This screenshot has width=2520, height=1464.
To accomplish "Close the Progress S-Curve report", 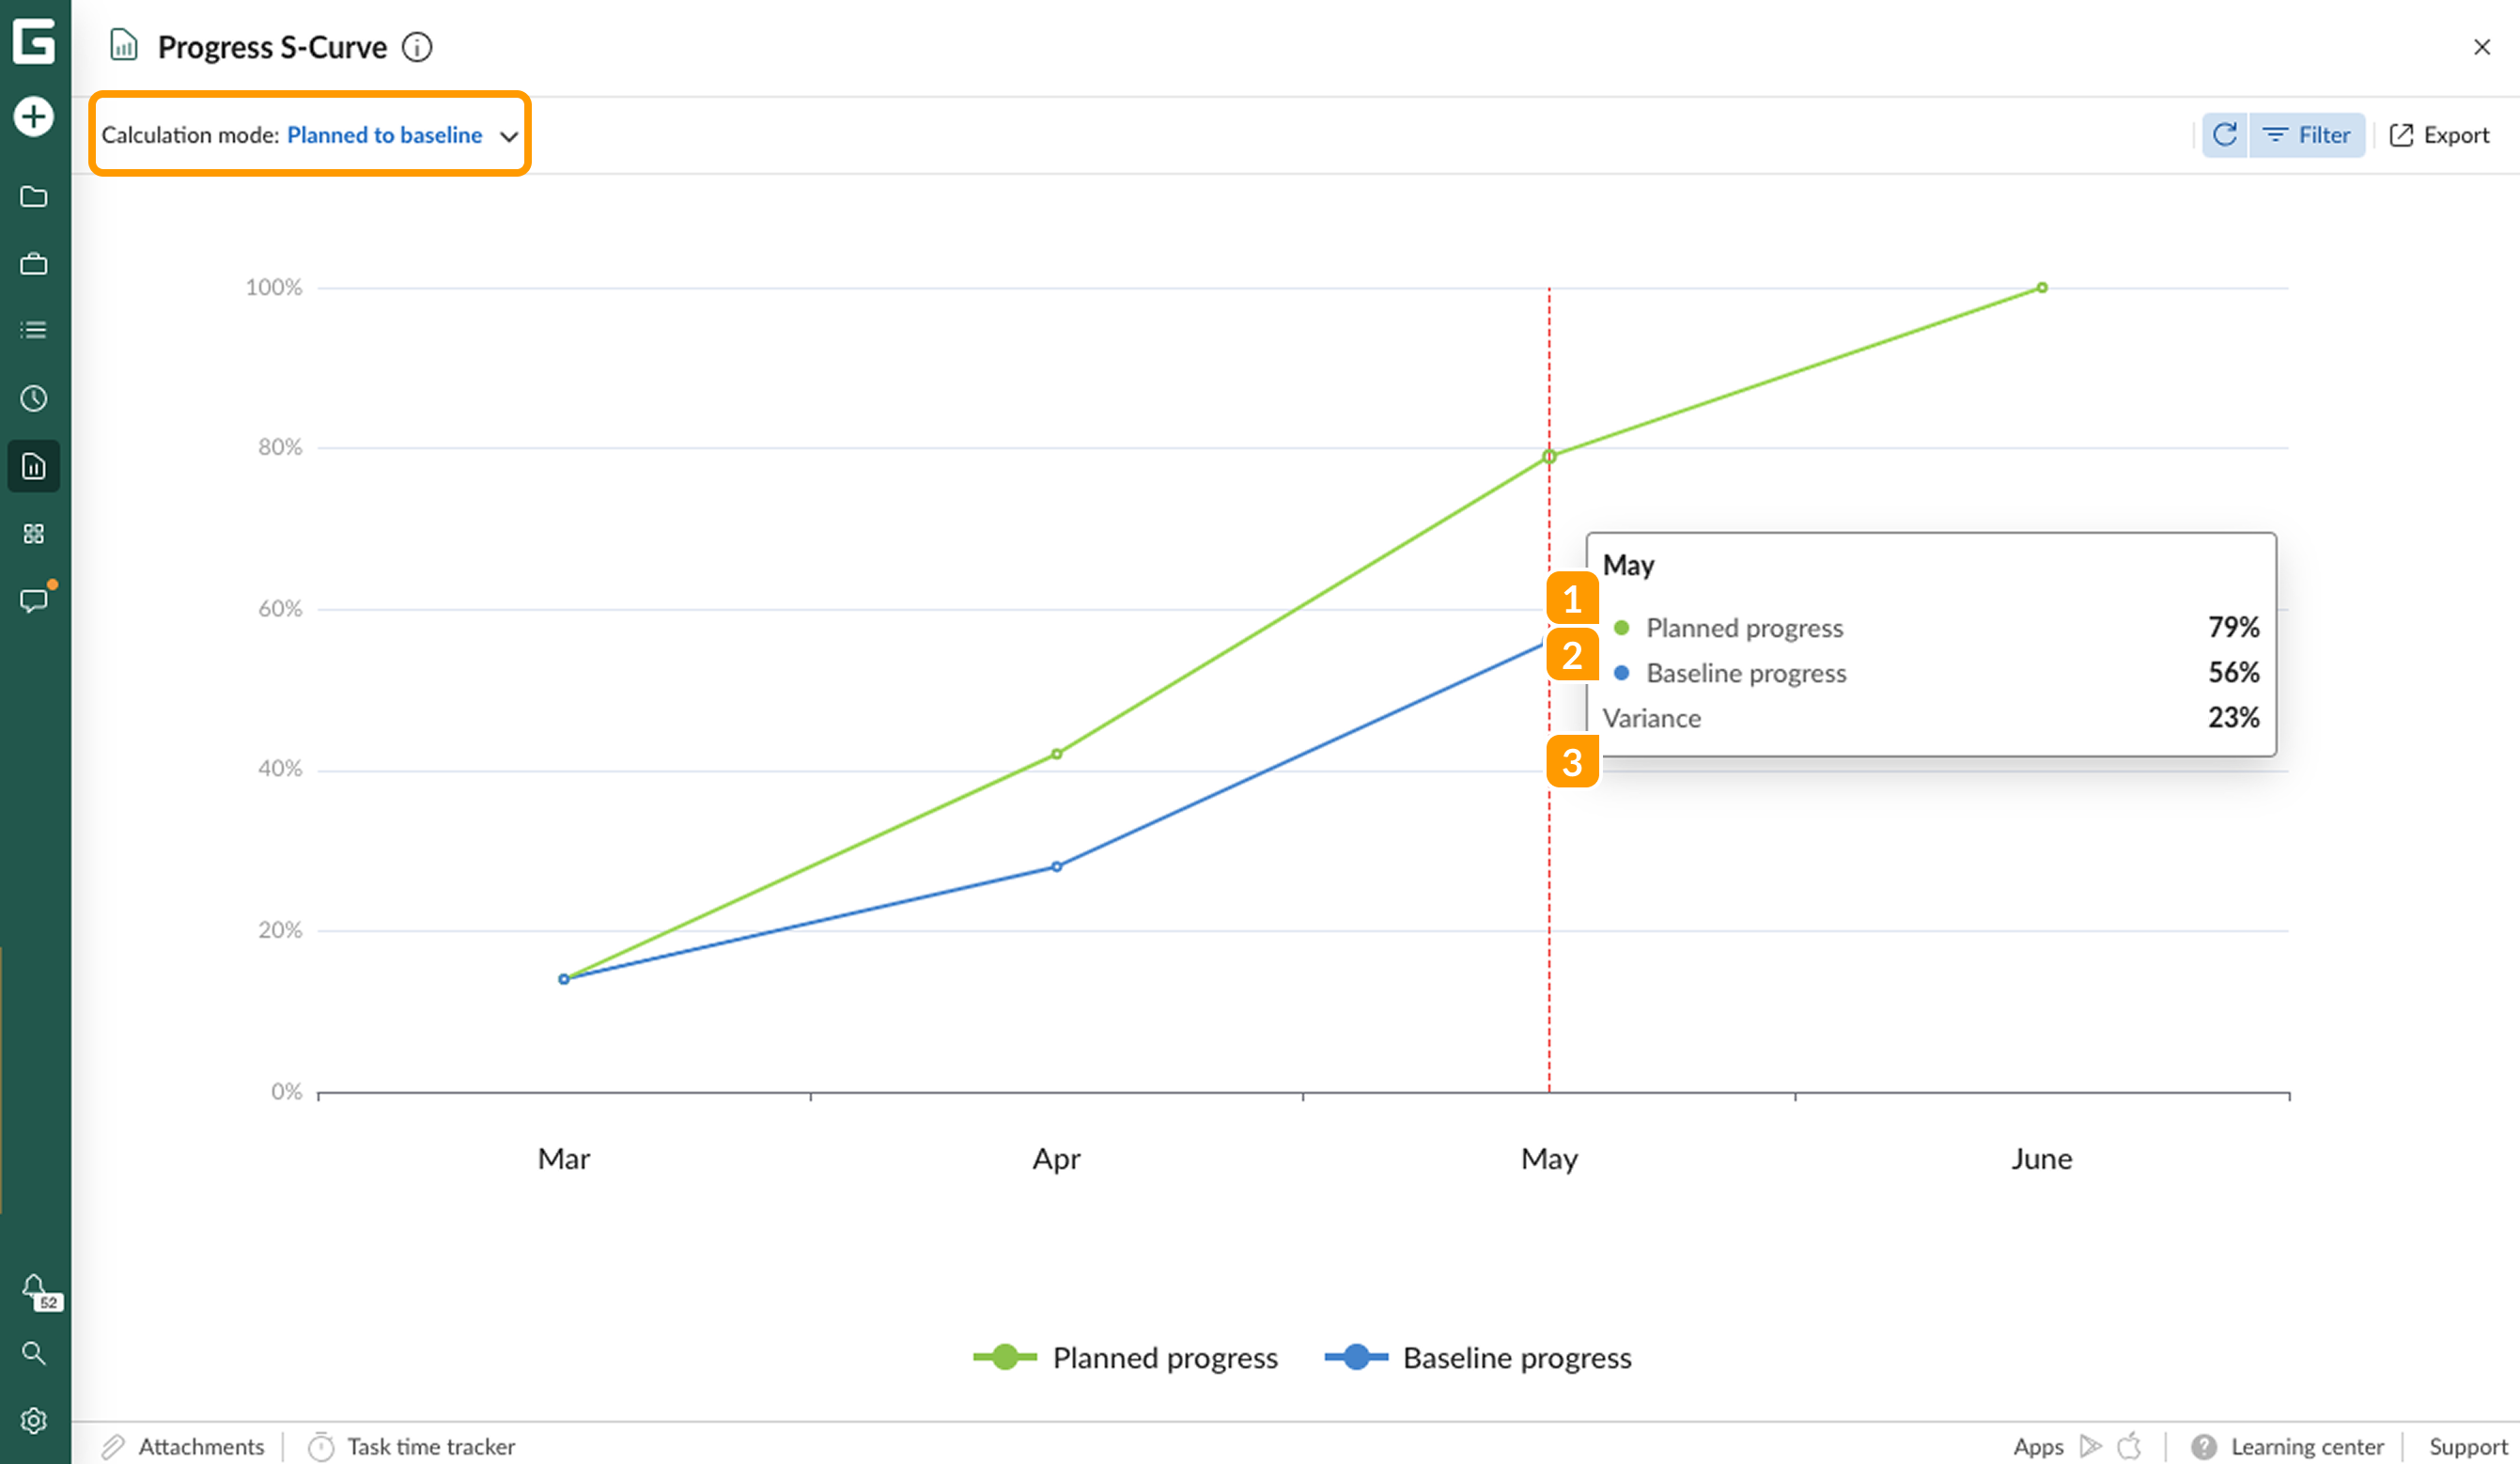I will click(x=2482, y=47).
